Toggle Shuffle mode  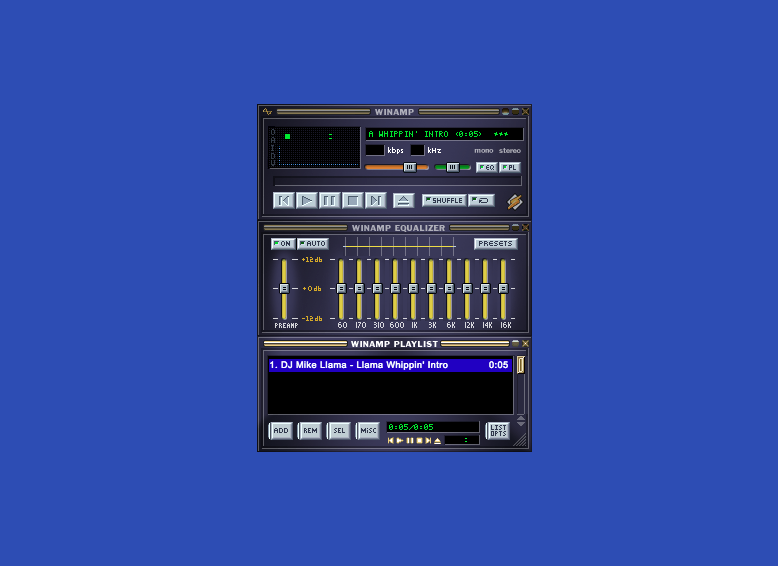point(444,200)
